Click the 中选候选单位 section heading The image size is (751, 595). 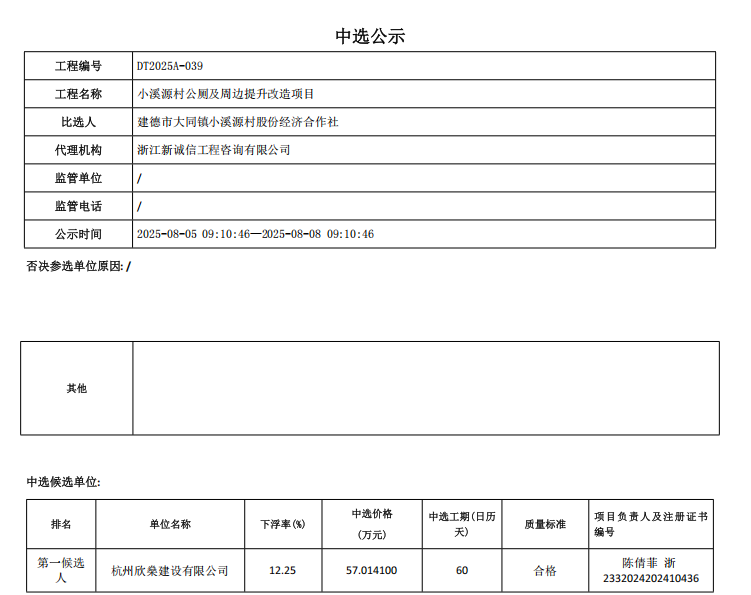pos(63,482)
